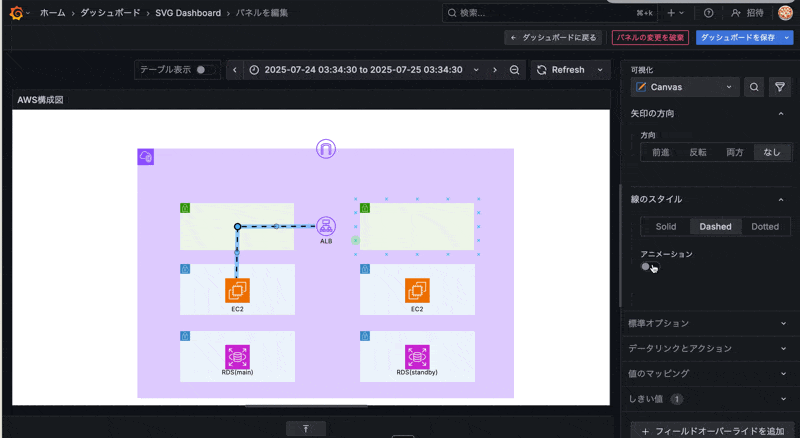This screenshot has height=438, width=800.
Task: Choose Dashed line style
Action: tap(715, 227)
